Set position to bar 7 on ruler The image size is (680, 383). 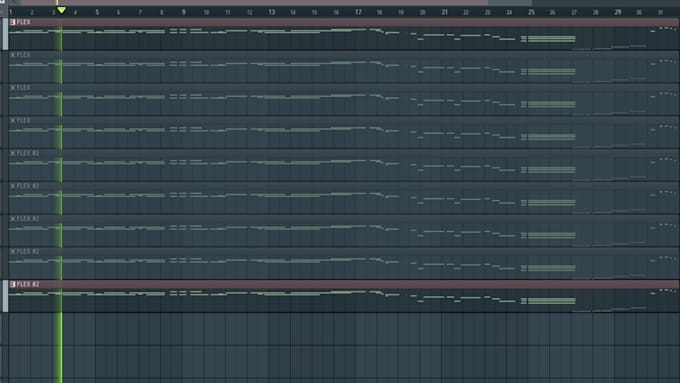(140, 12)
